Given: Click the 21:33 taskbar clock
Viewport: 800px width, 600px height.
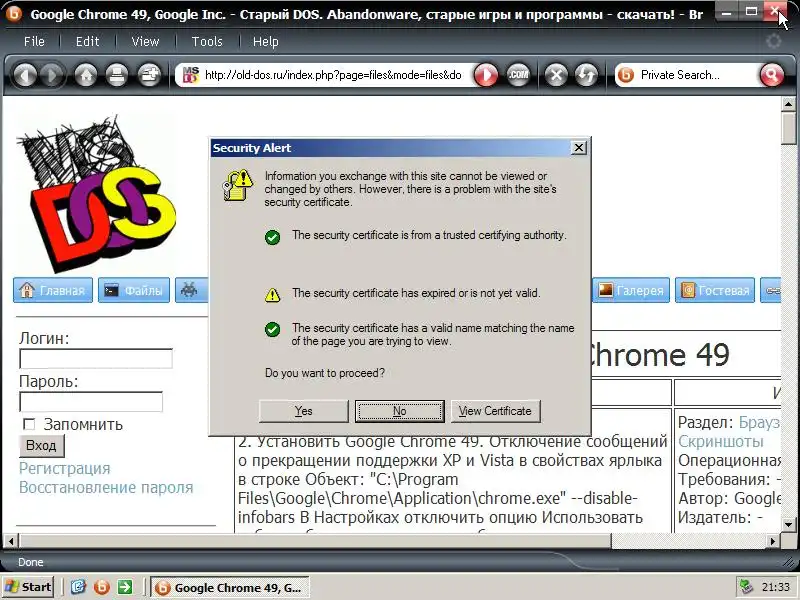Looking at the screenshot, I should pyautogui.click(x=775, y=587).
